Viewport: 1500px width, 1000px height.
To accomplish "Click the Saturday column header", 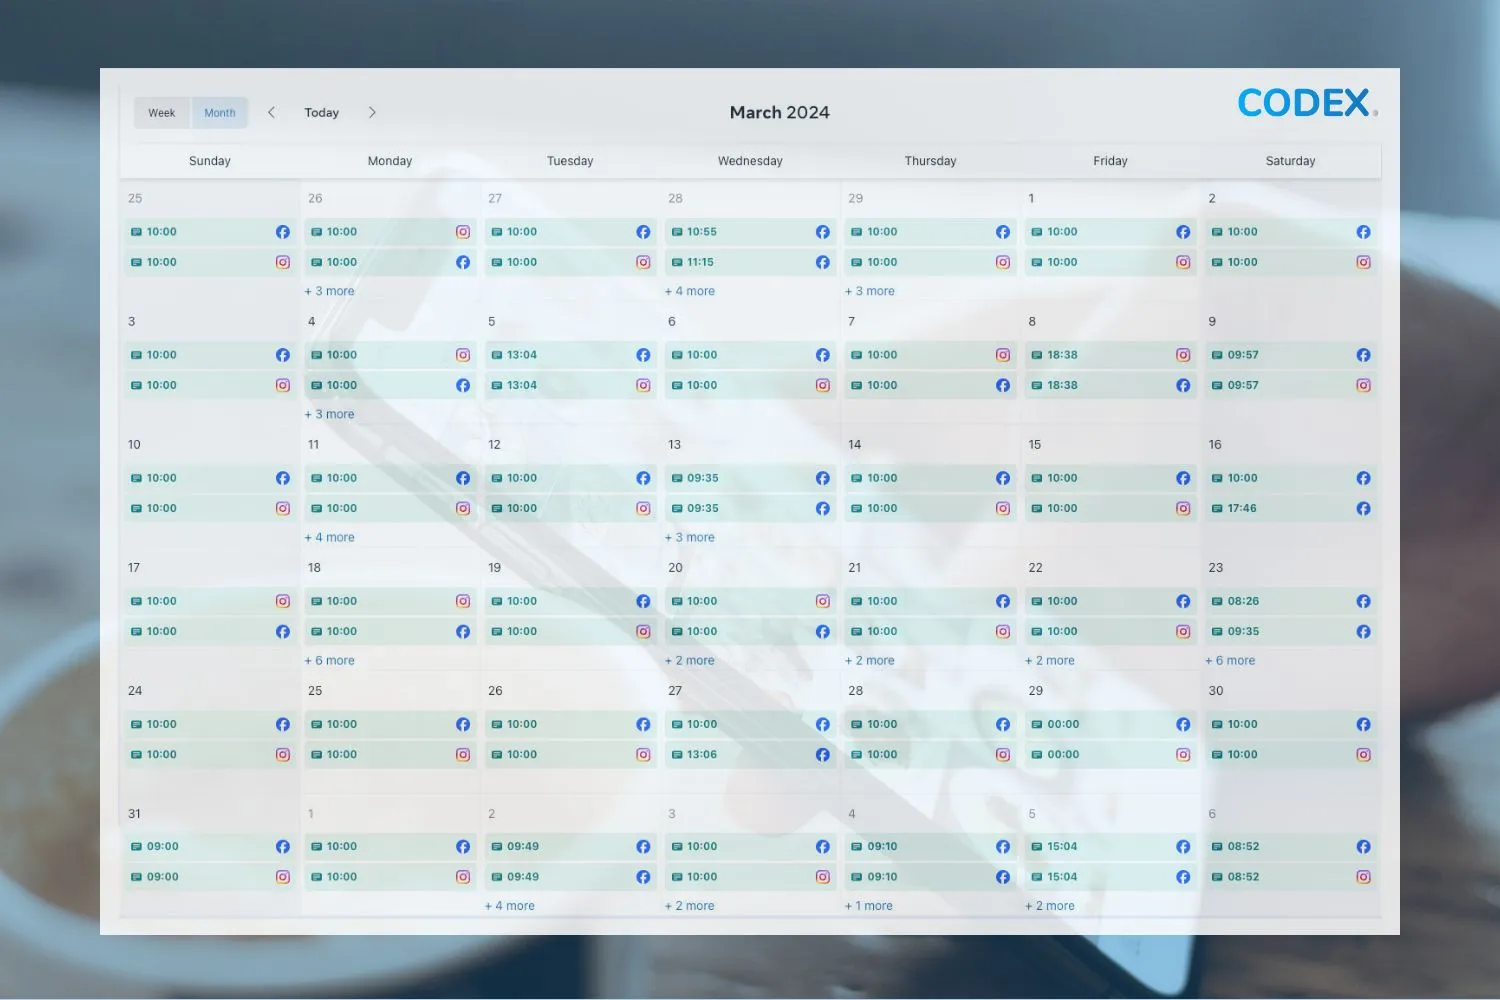I will (1290, 161).
